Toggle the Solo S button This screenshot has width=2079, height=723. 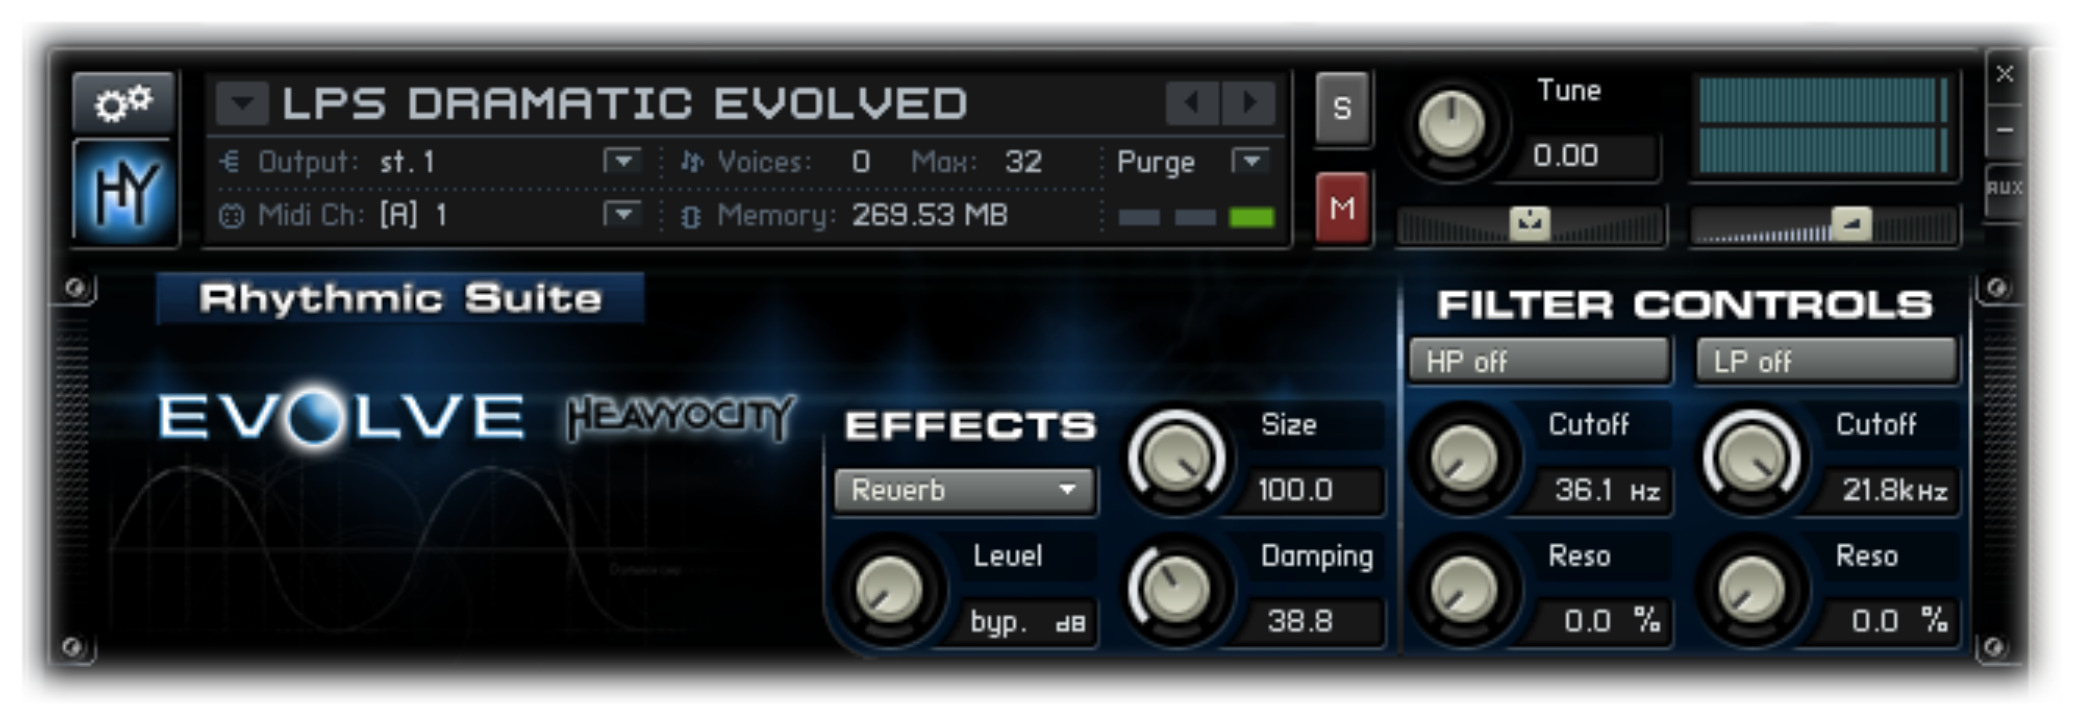coord(1342,108)
